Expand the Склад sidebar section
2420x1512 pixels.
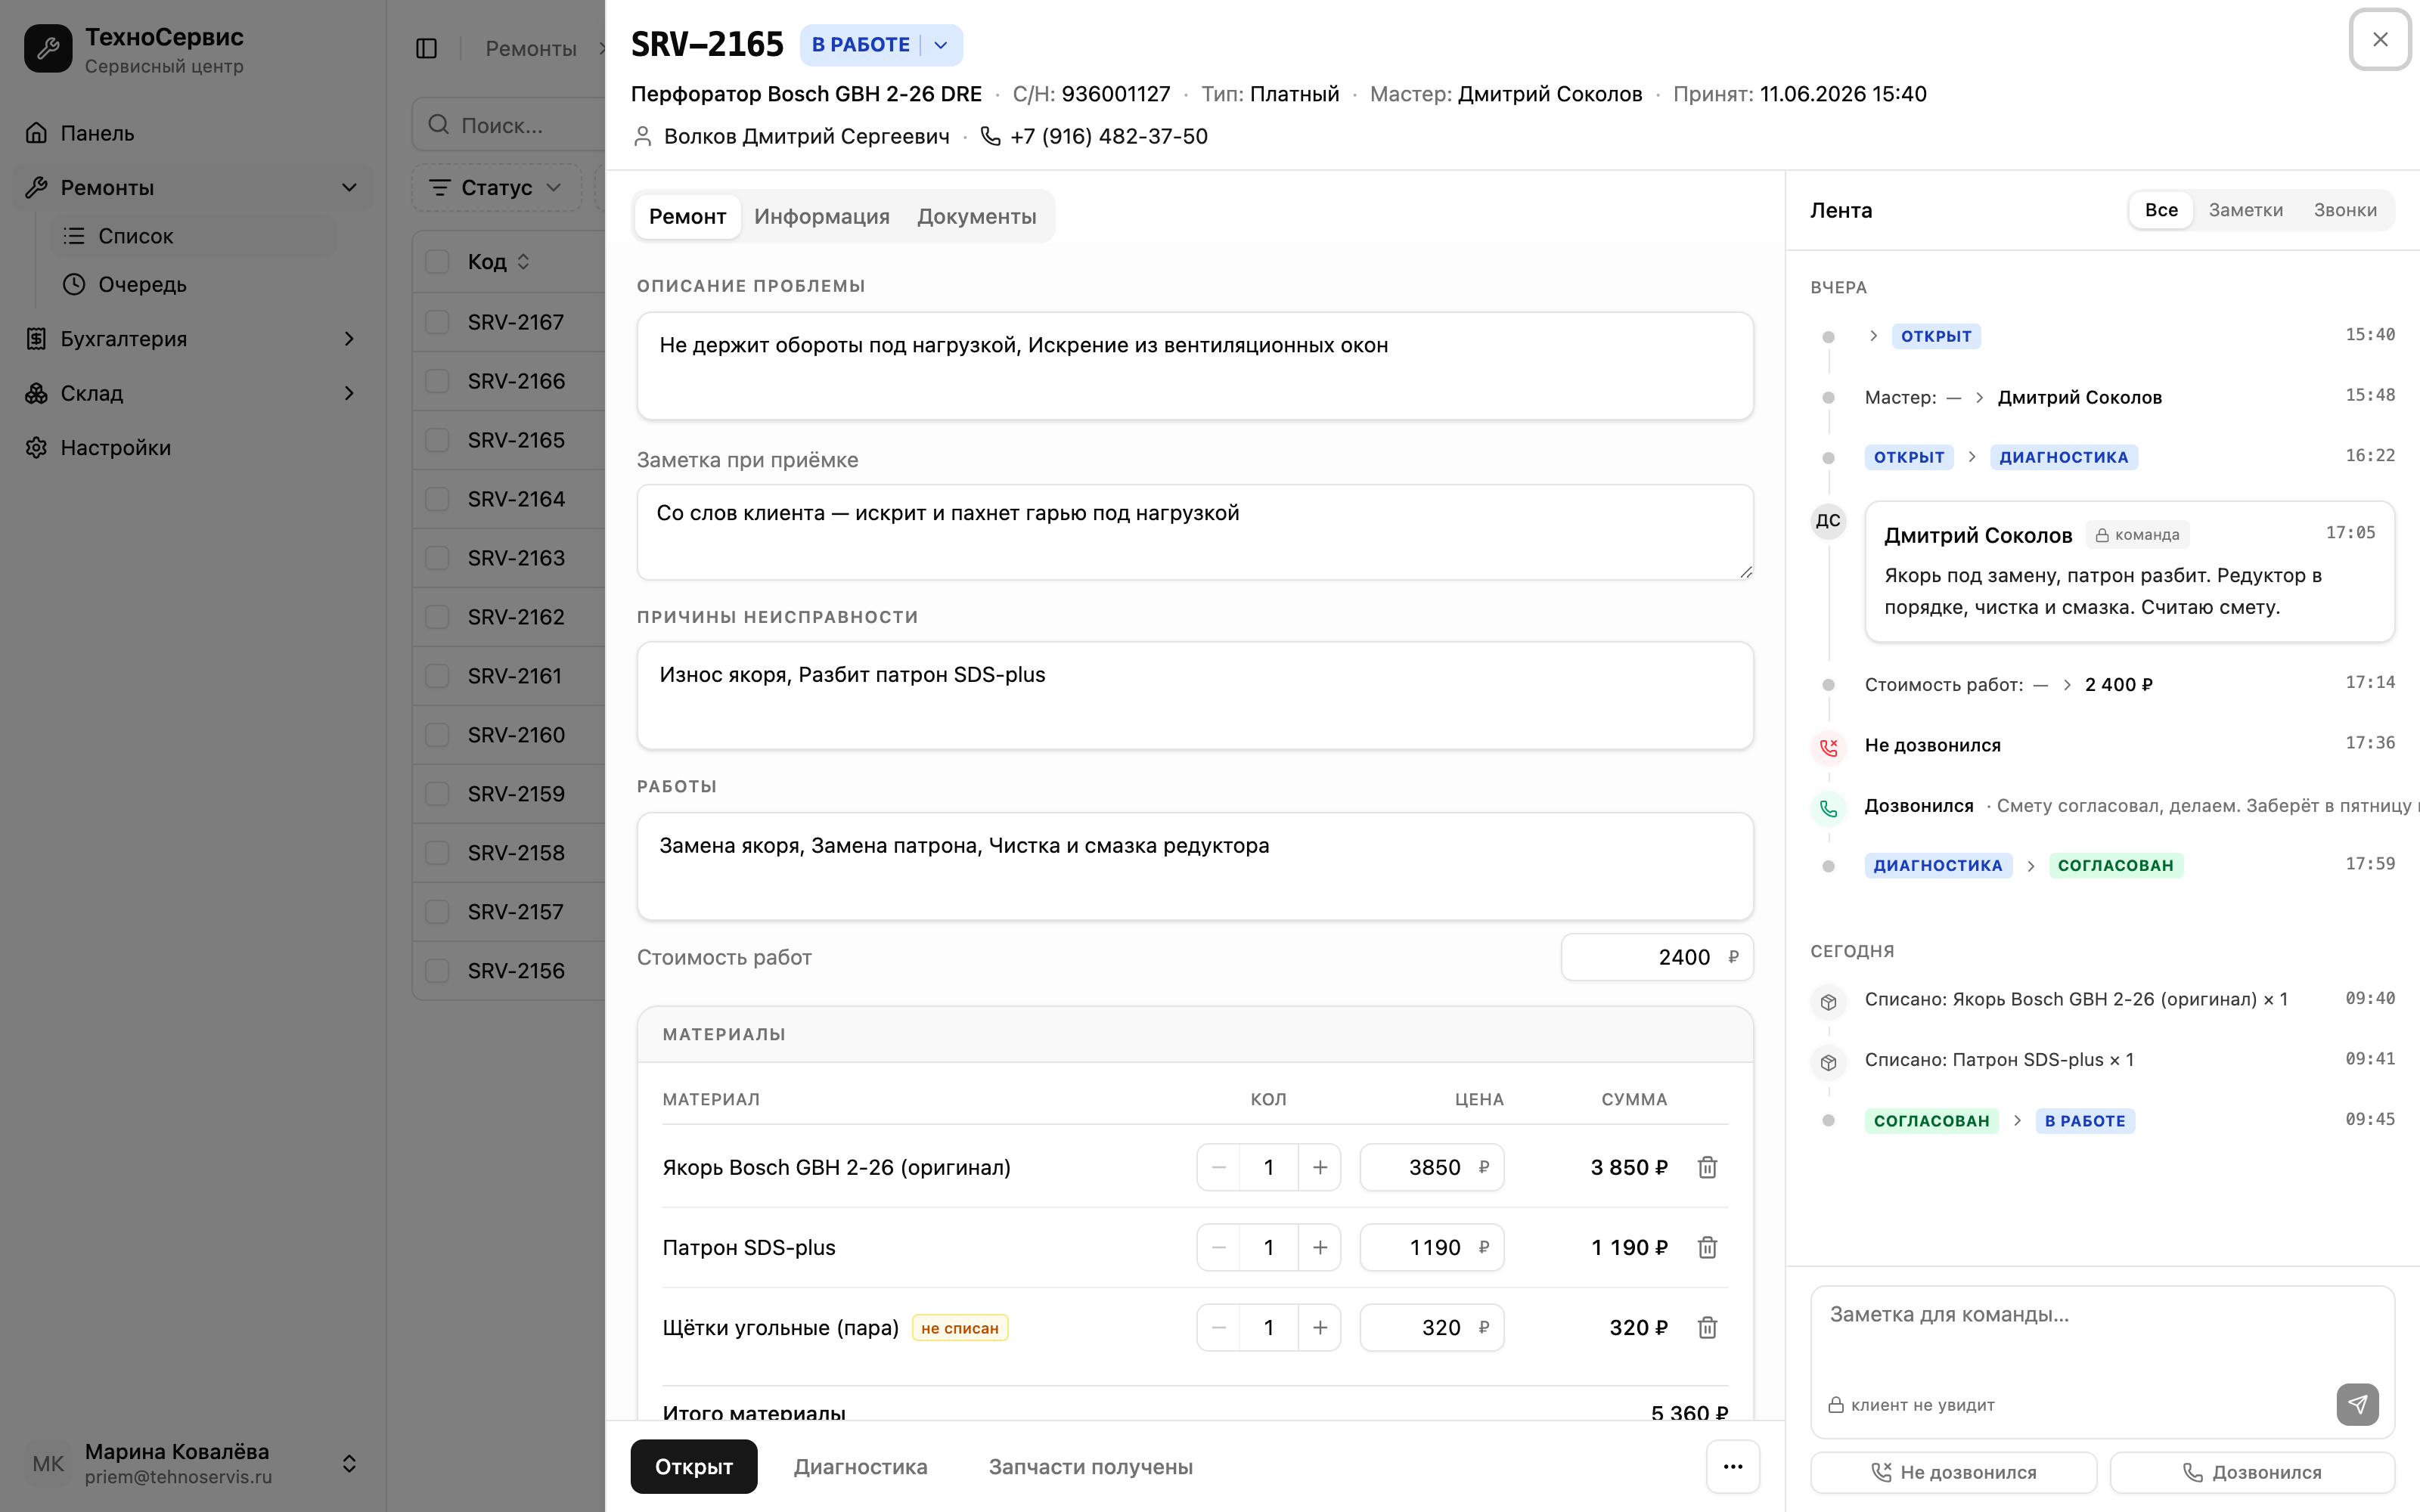point(349,393)
